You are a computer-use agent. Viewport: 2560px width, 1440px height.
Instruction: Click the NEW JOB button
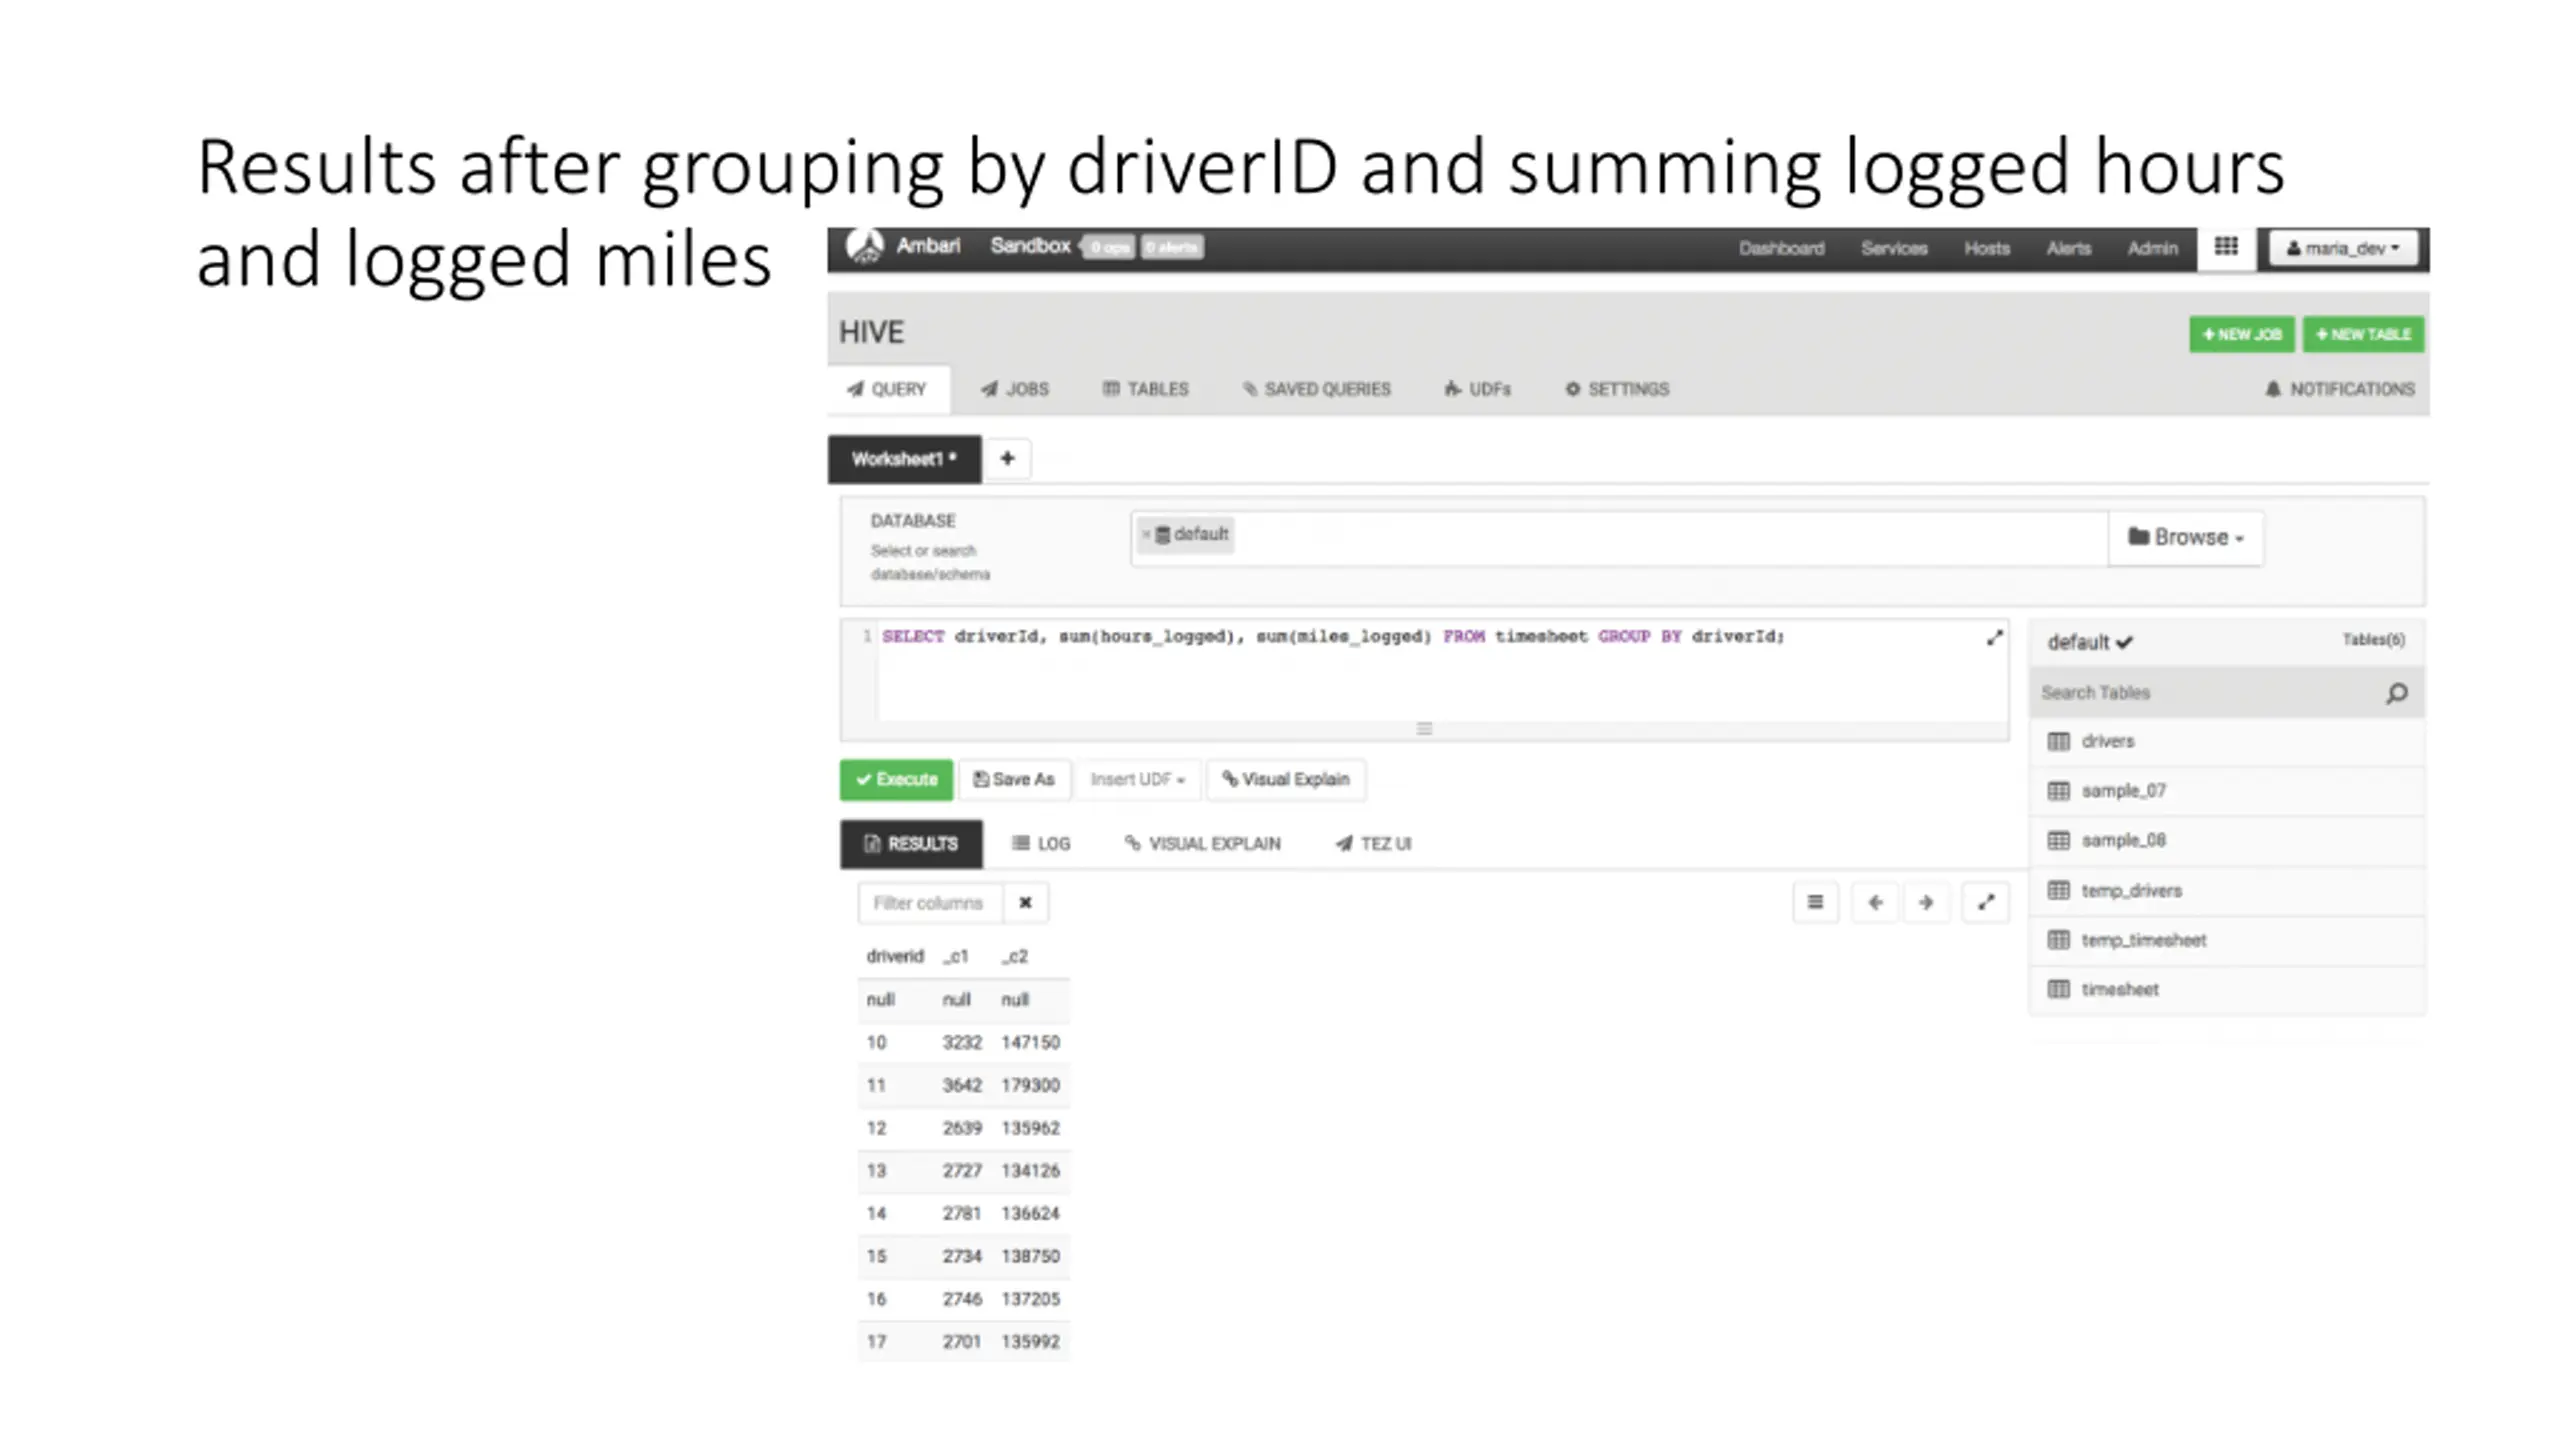(2241, 334)
